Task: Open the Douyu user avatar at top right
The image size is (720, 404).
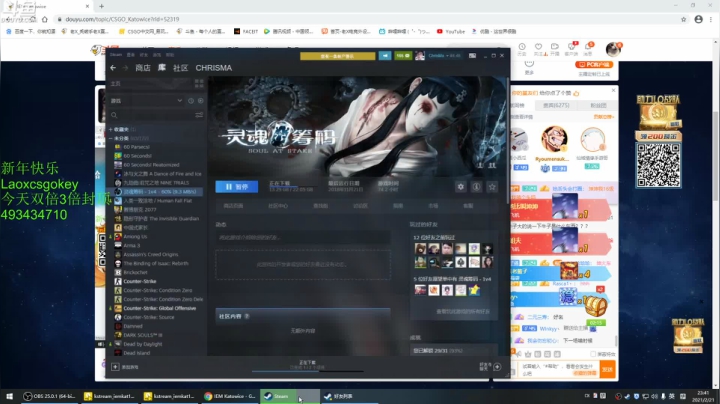Action: [x=613, y=49]
